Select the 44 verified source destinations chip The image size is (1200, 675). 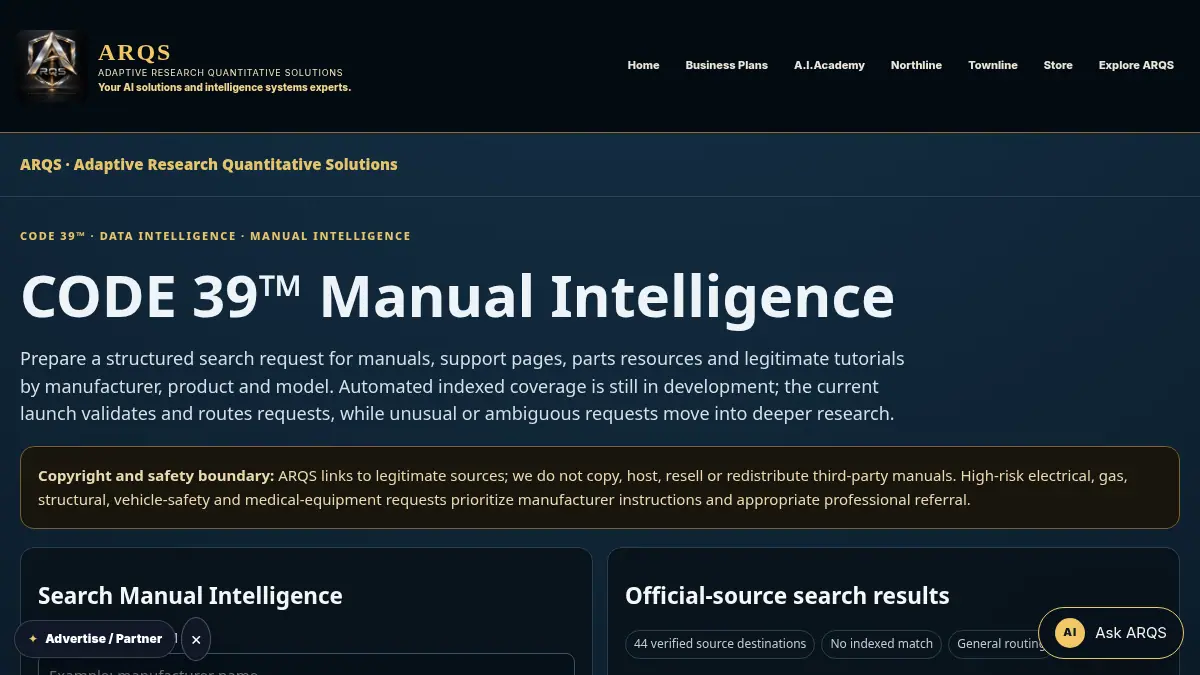(720, 644)
